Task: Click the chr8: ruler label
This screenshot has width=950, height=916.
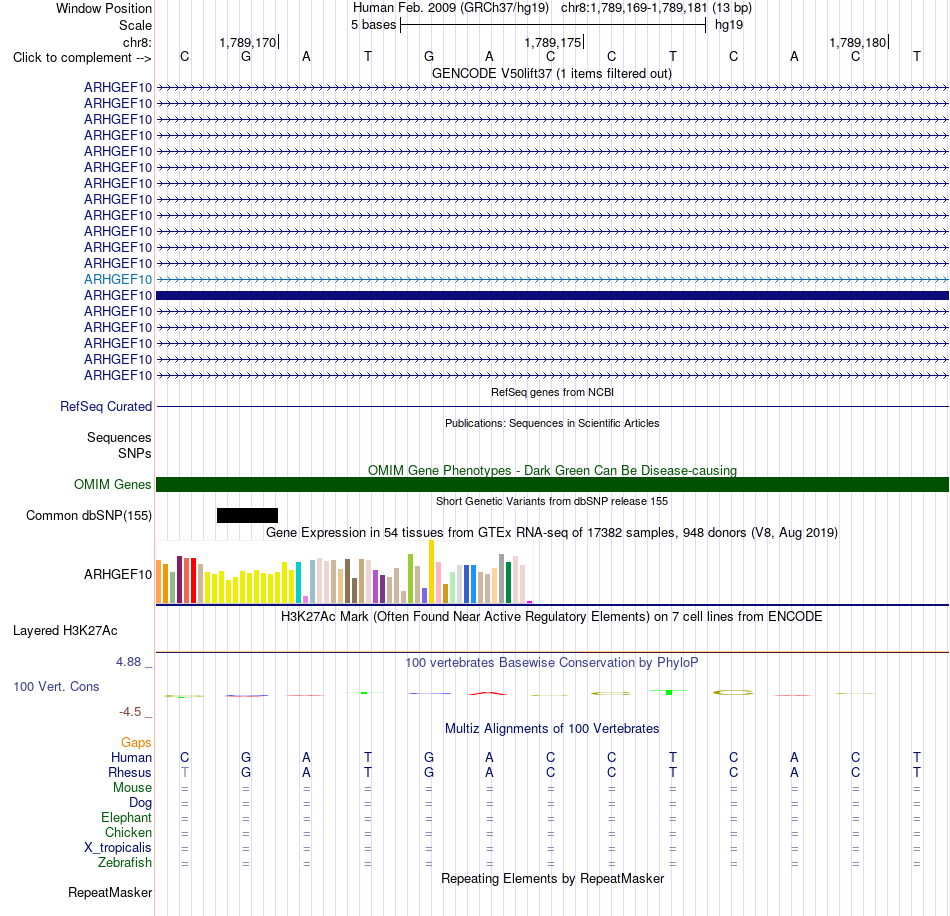Action: pos(137,42)
